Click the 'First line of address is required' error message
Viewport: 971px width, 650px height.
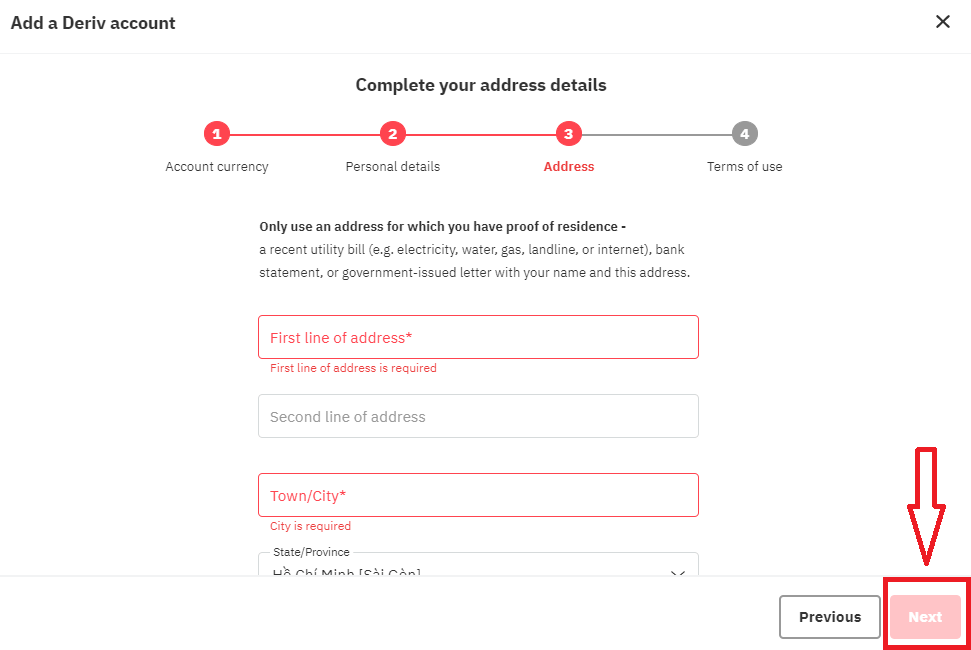pyautogui.click(x=352, y=368)
